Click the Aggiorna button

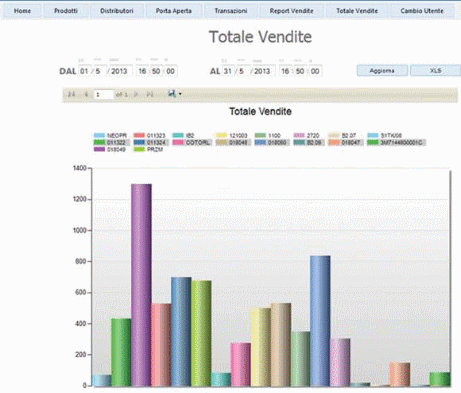pos(382,71)
